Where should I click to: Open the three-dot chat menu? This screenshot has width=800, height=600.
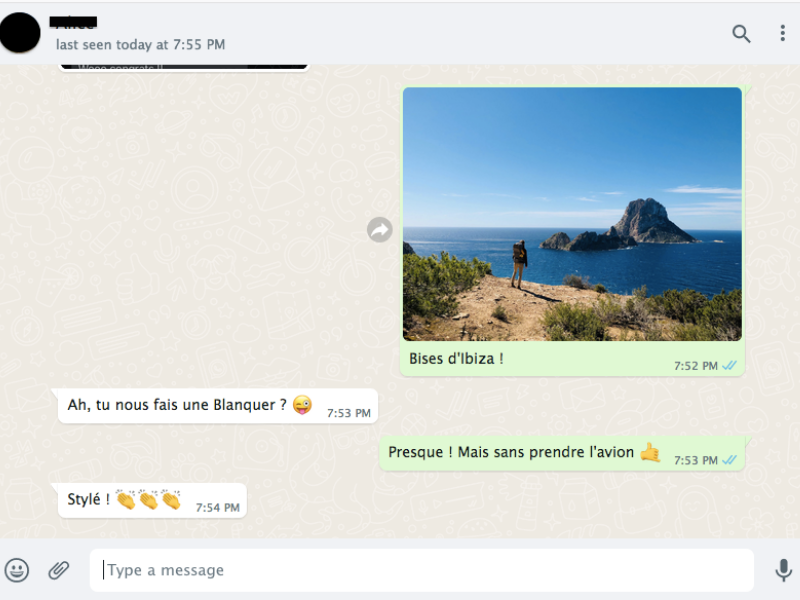point(782,33)
